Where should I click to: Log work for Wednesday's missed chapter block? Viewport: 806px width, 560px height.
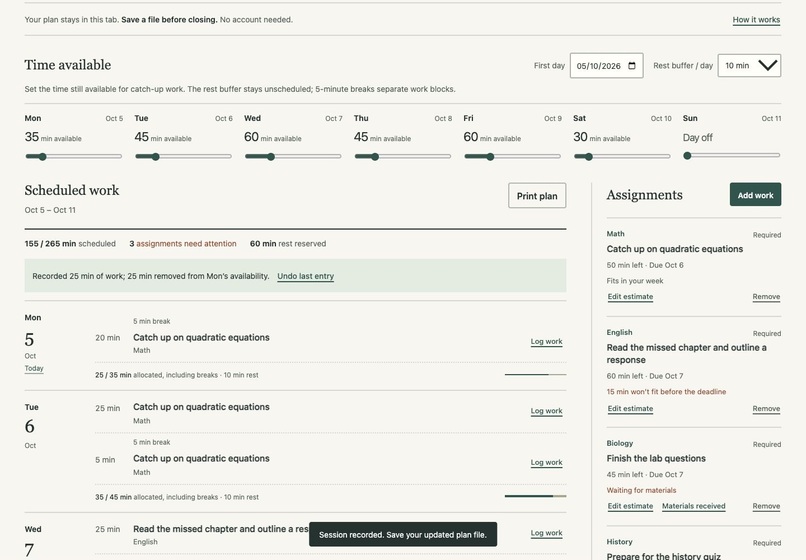546,533
